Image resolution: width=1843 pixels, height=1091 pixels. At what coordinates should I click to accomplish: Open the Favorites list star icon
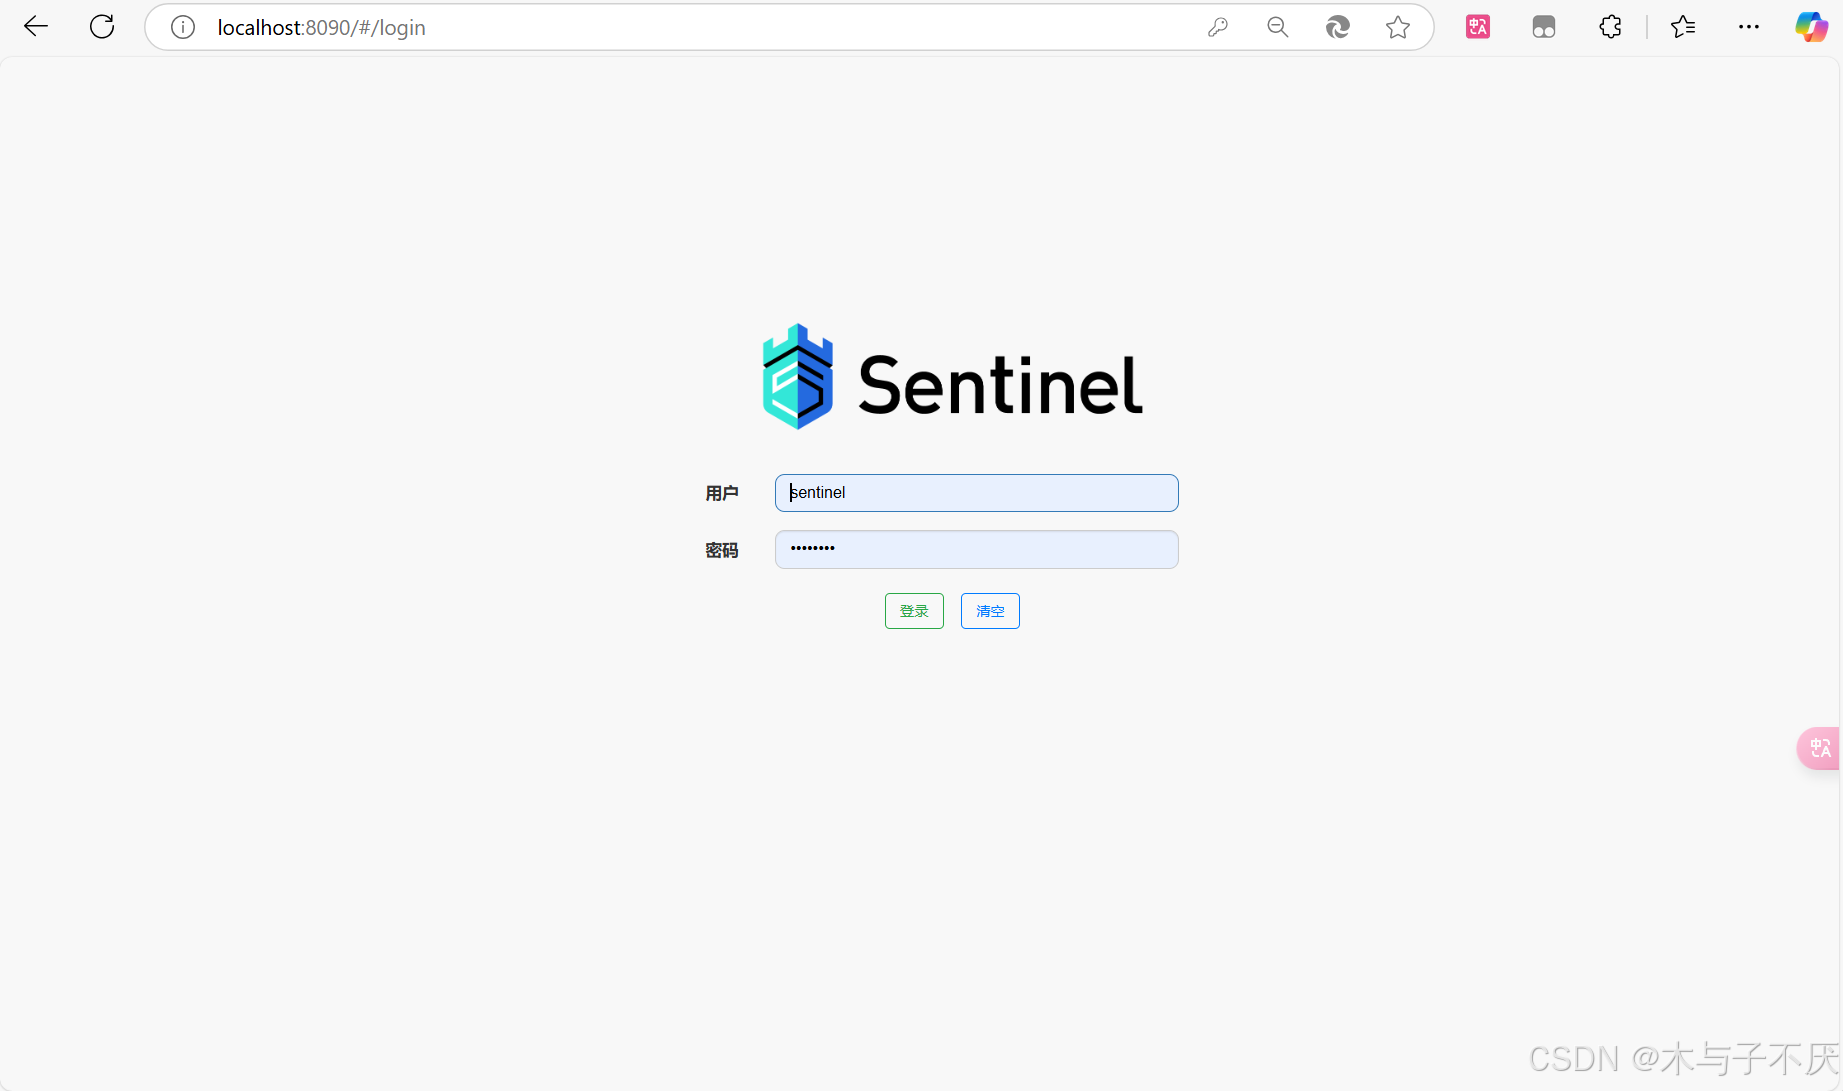pyautogui.click(x=1684, y=27)
